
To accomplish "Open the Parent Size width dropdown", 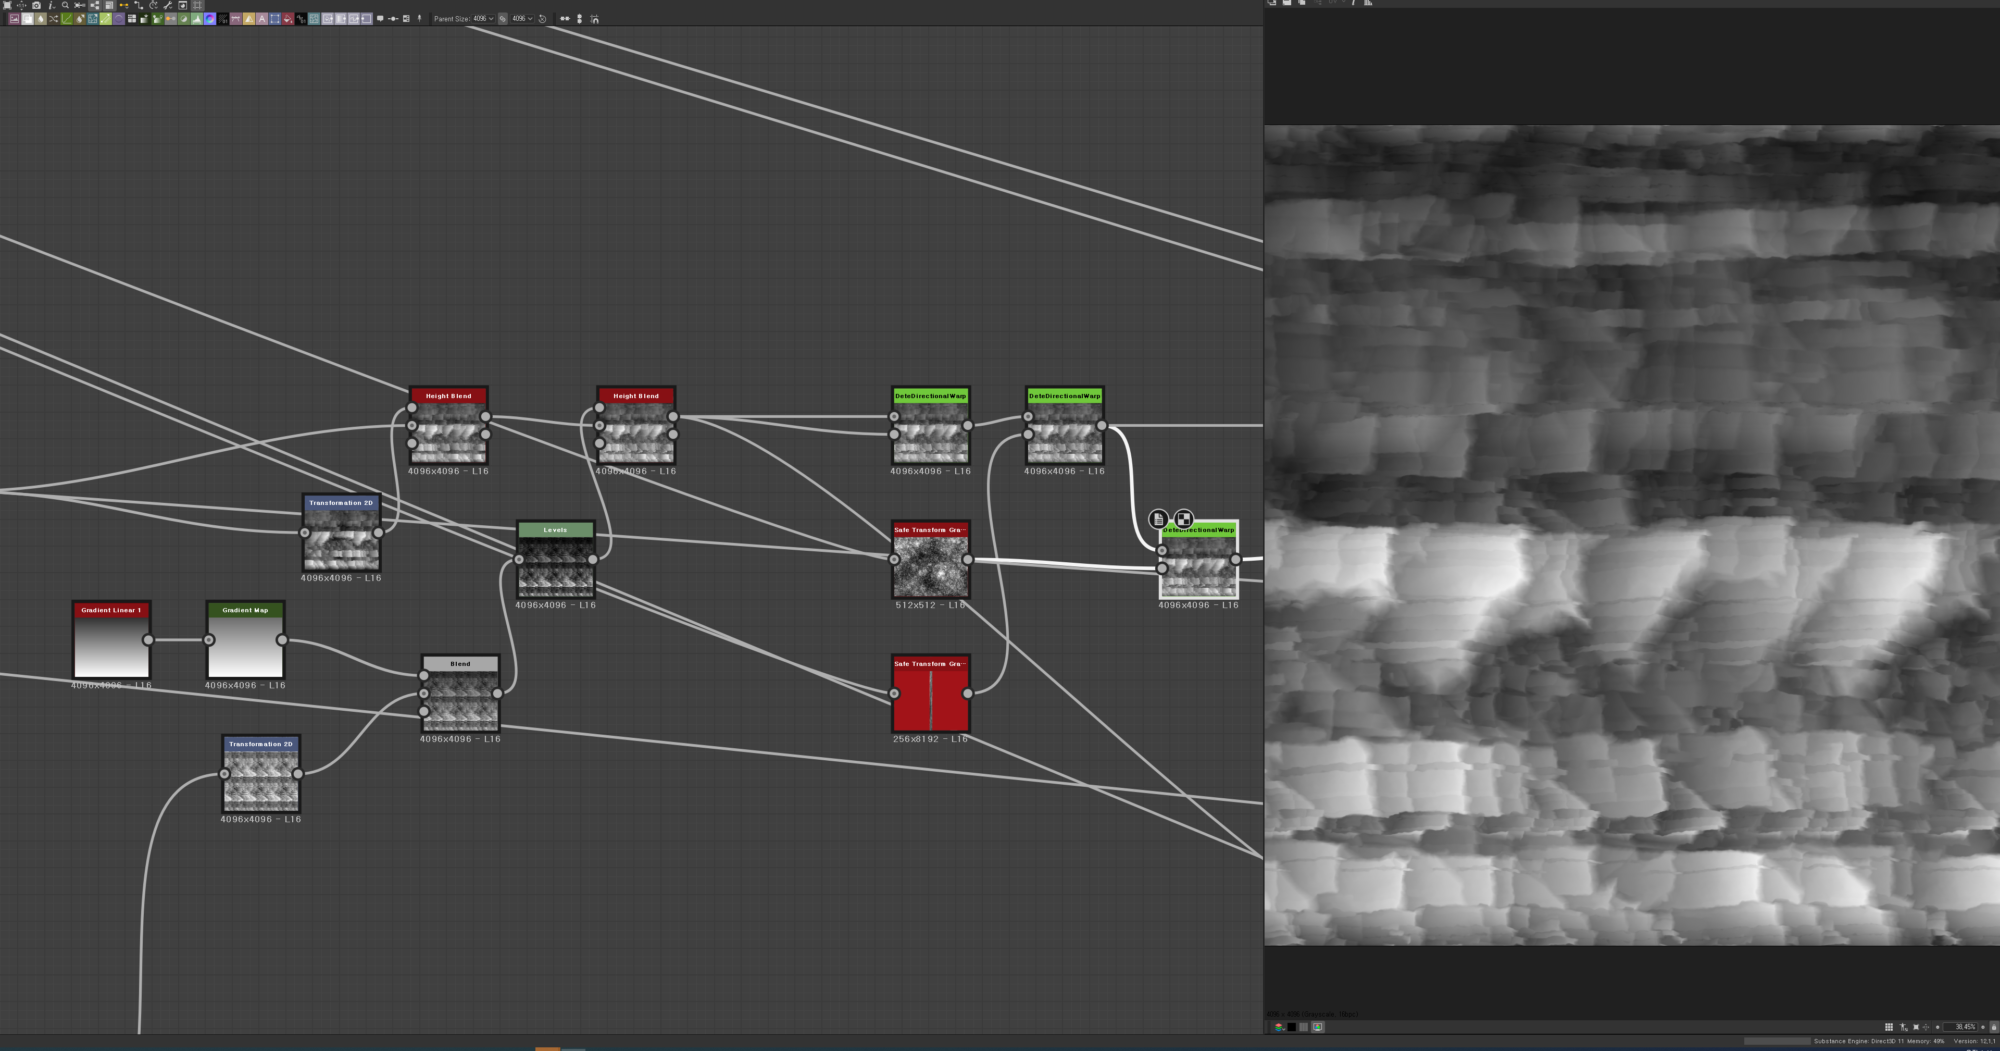I will (483, 18).
